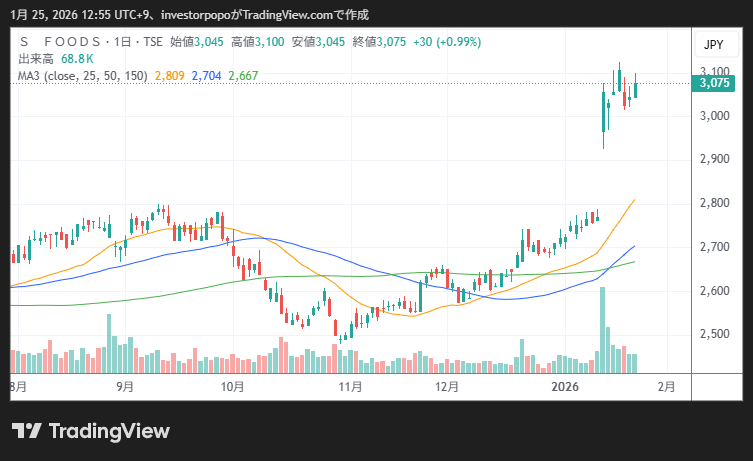Click the 2,800 price axis label
The height and width of the screenshot is (461, 753).
(x=713, y=203)
